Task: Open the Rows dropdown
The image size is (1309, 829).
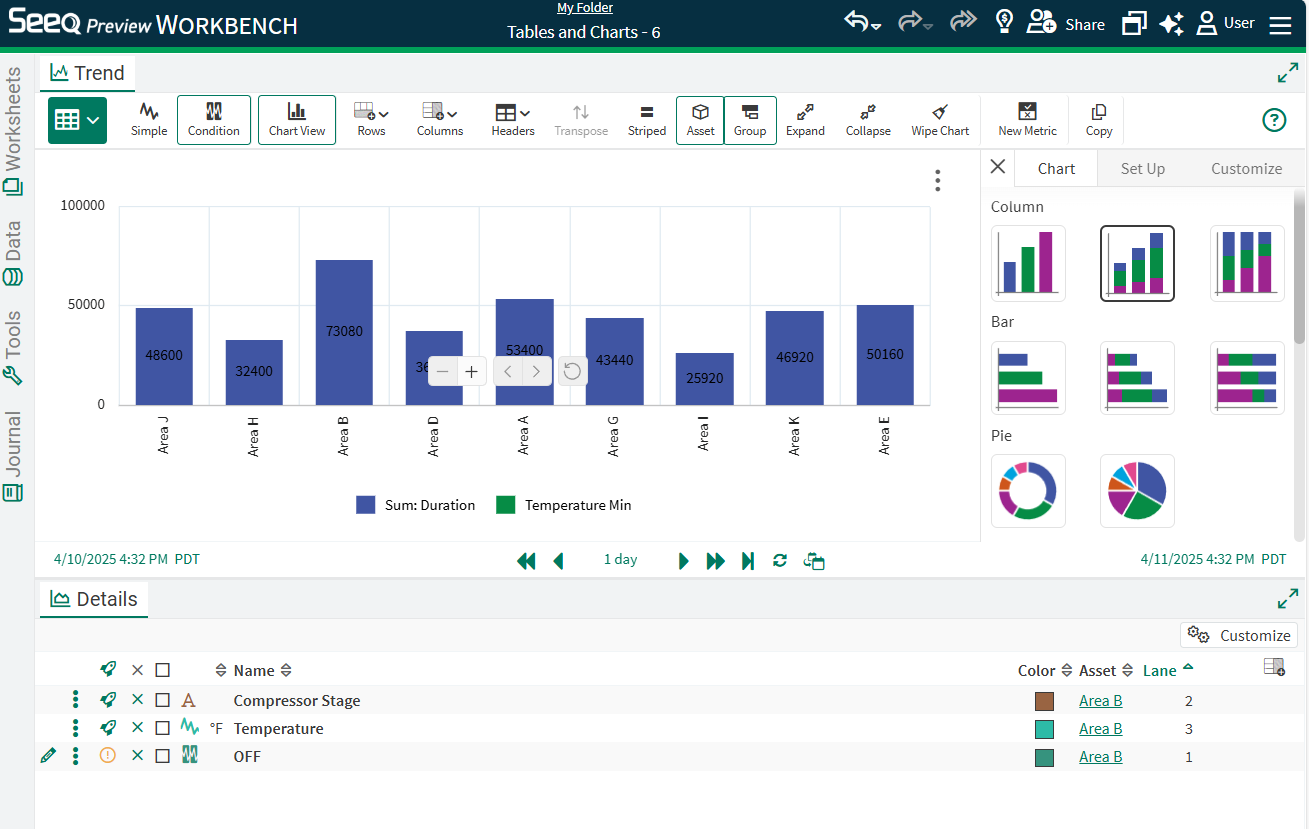Action: pyautogui.click(x=371, y=119)
